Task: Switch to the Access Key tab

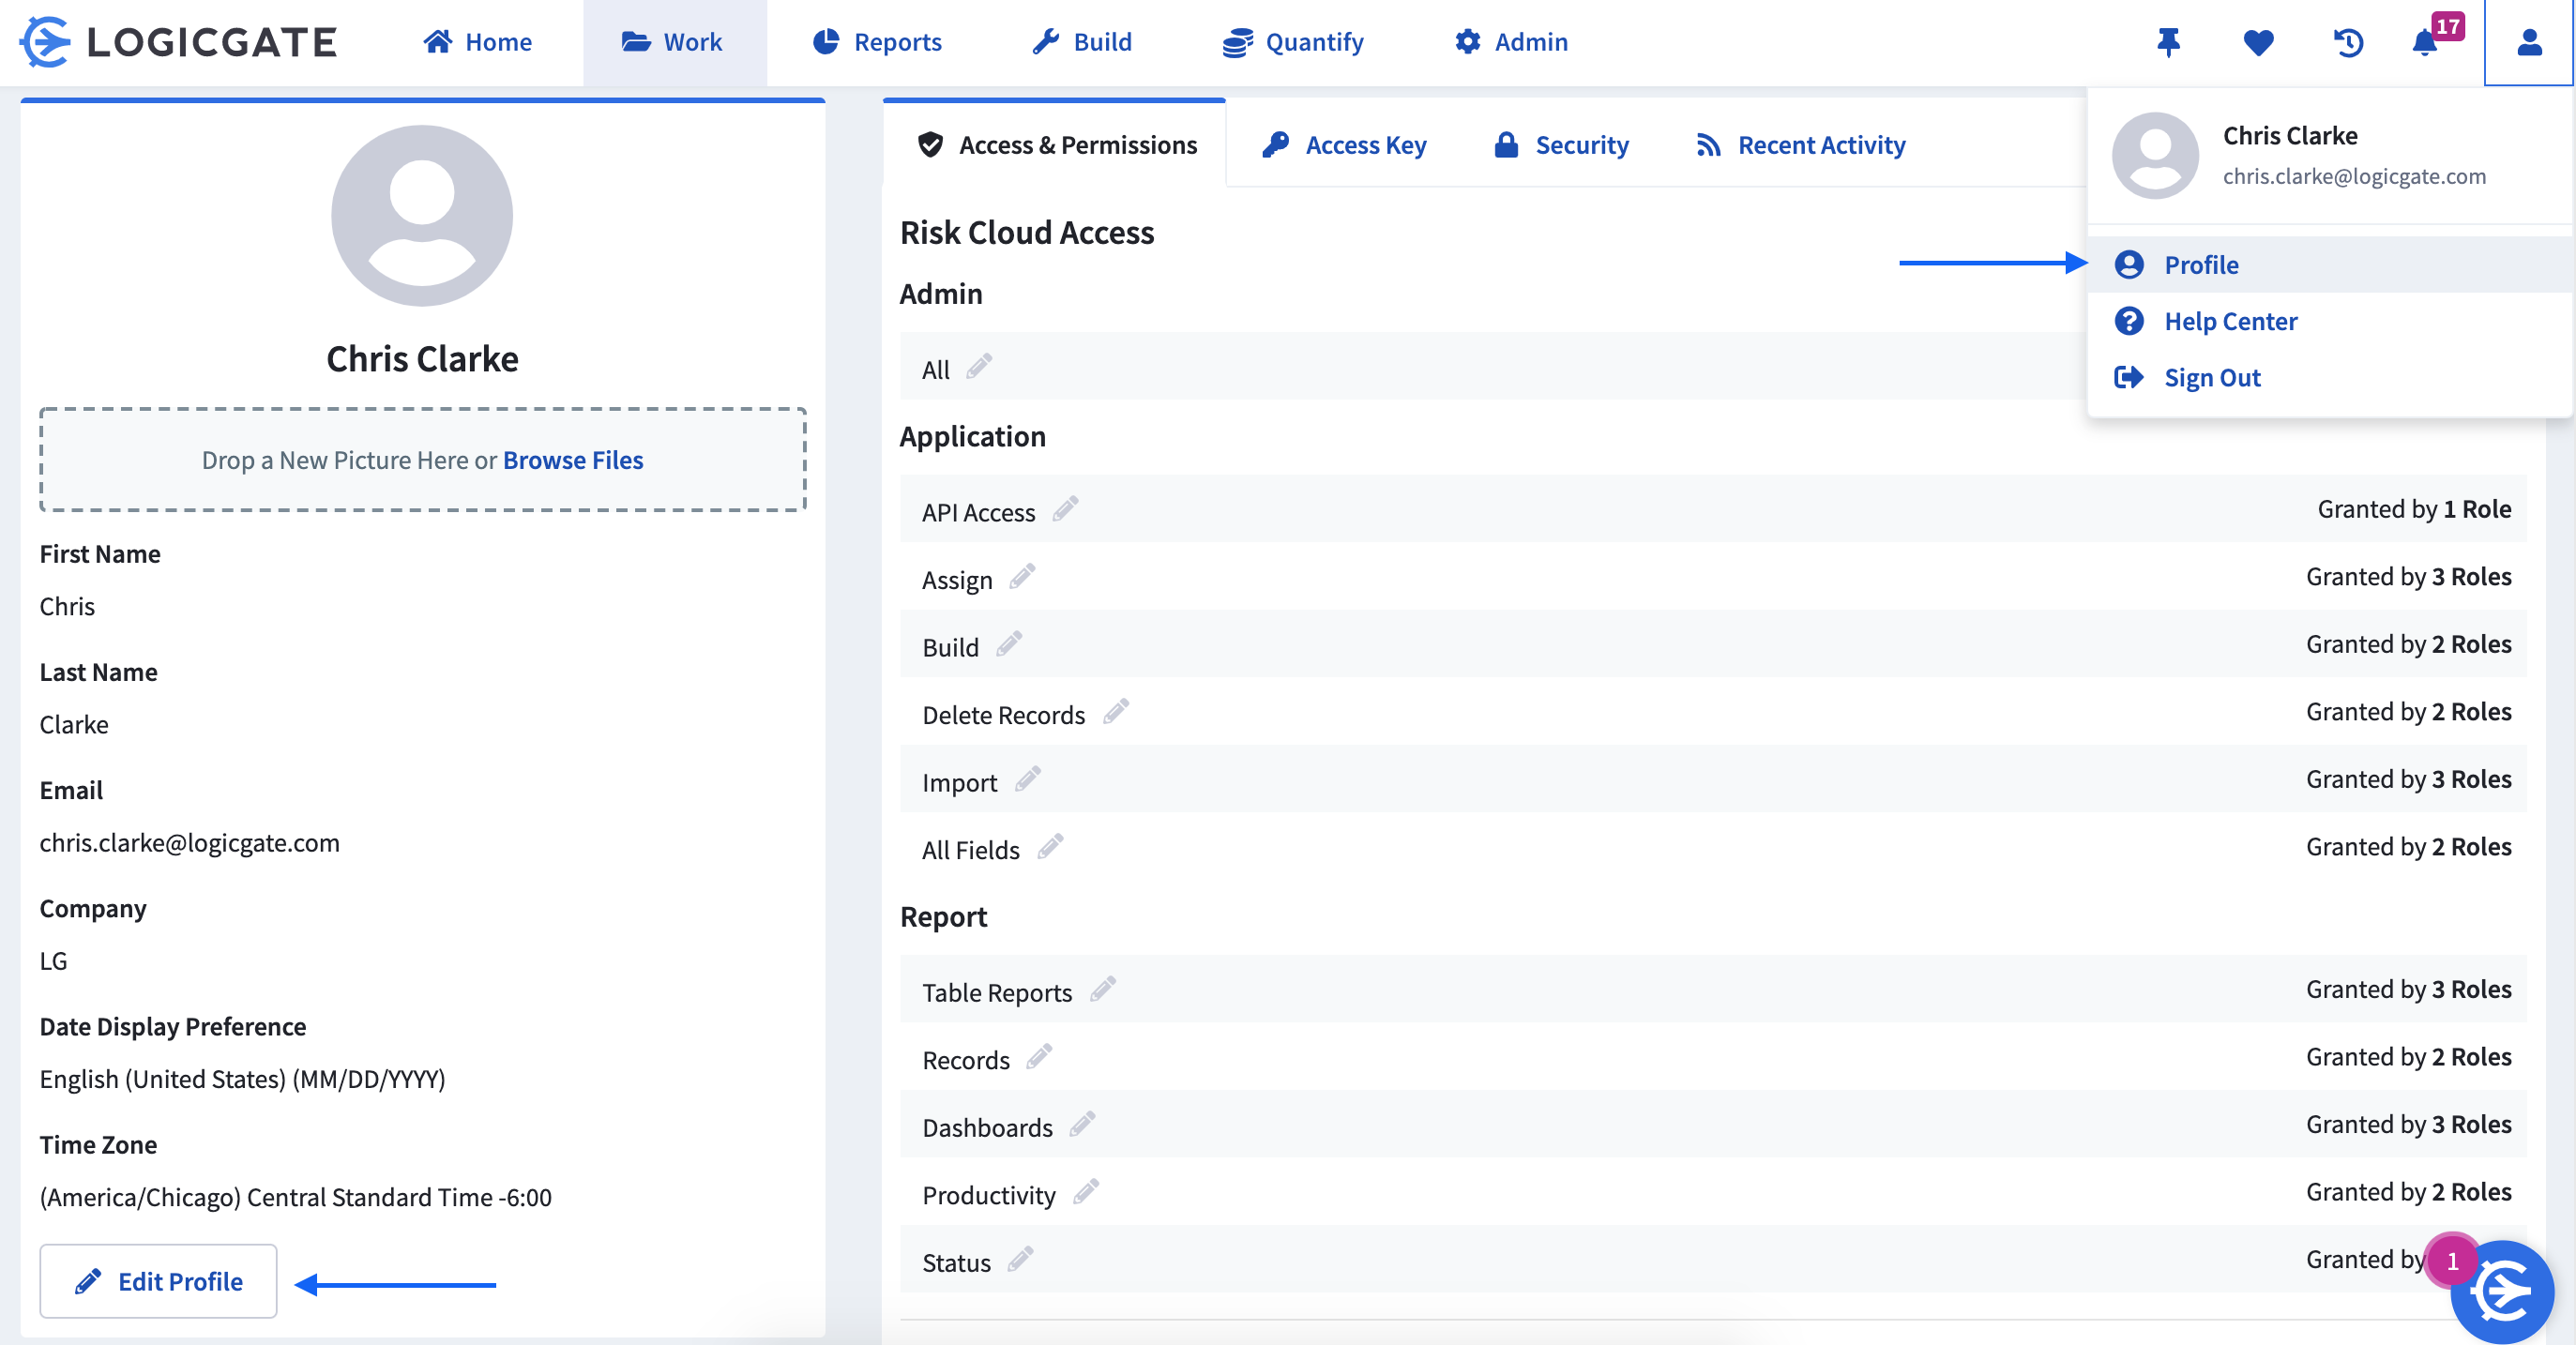Action: point(1344,145)
